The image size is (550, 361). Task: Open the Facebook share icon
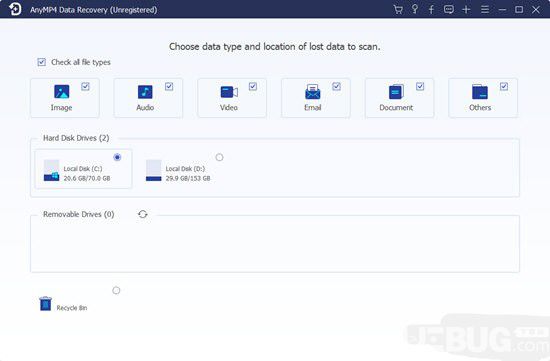click(x=431, y=9)
